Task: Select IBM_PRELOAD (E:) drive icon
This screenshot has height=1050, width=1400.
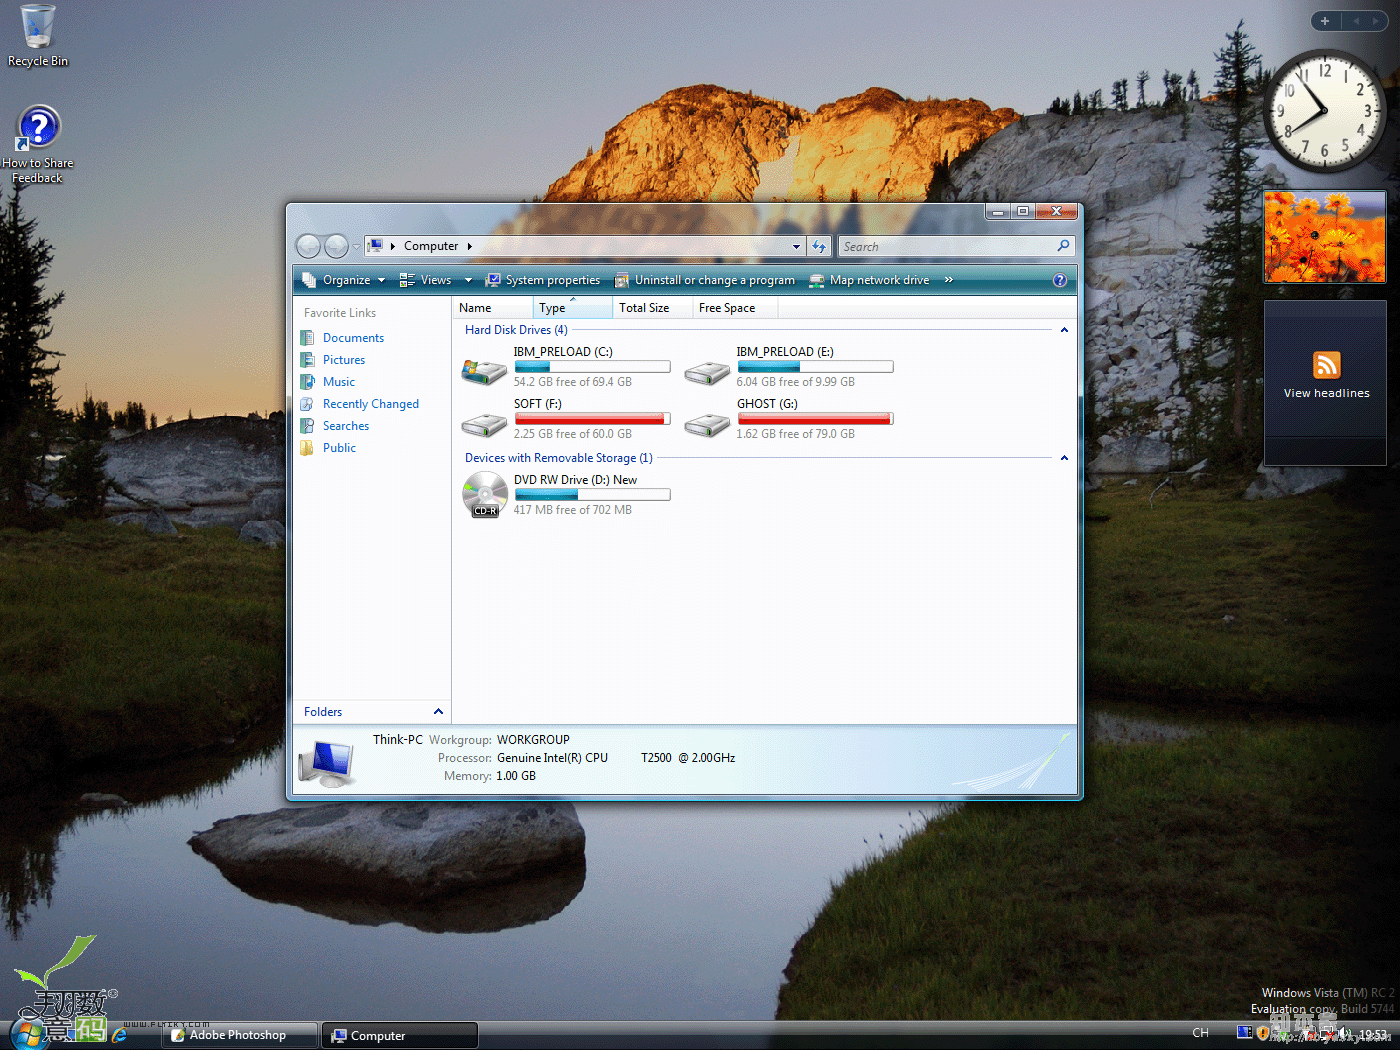Action: (x=707, y=372)
